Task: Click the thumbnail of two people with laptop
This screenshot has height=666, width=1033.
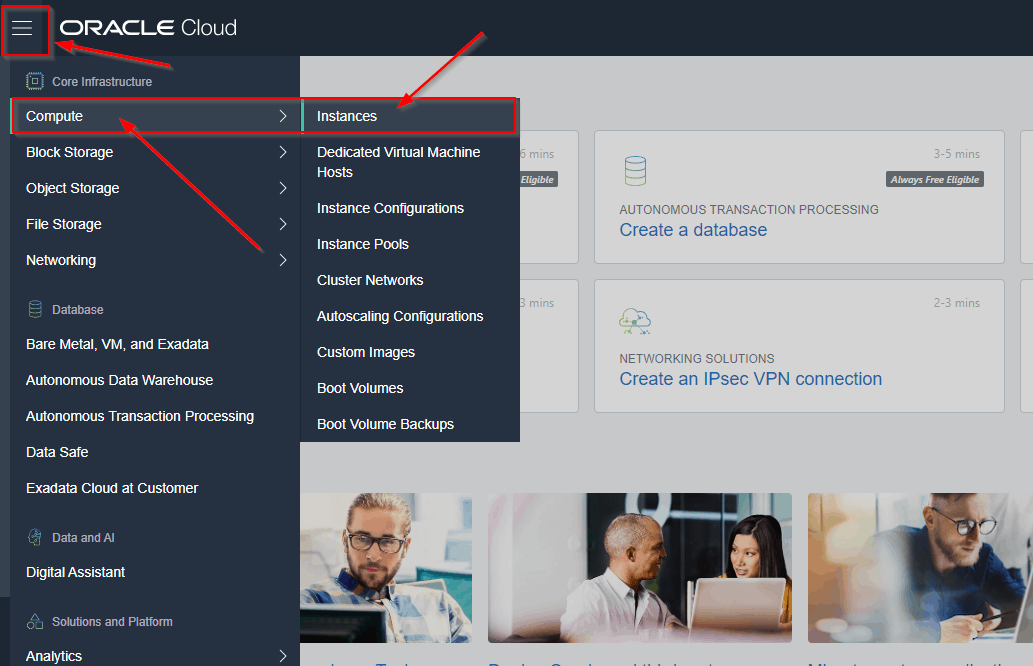Action: (x=640, y=568)
